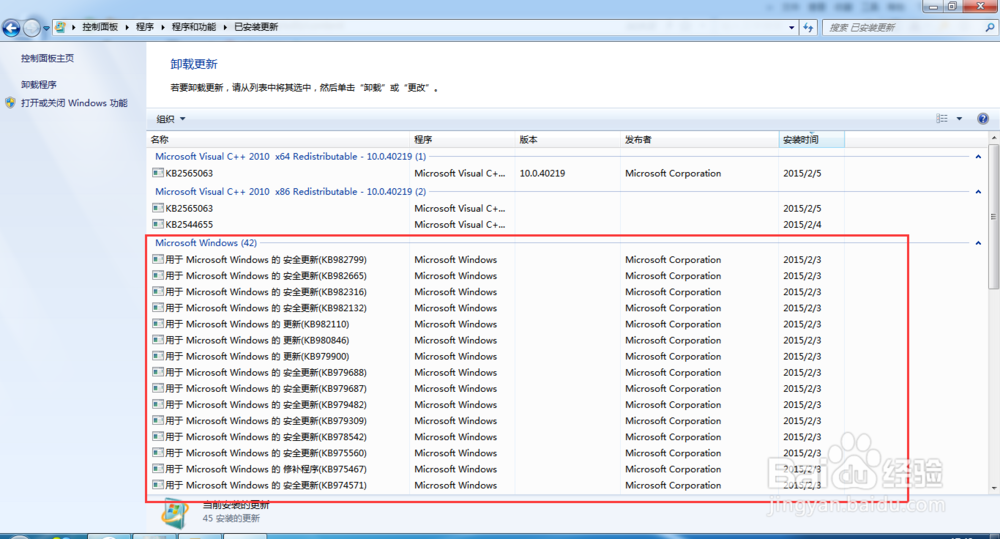1000x539 pixels.
Task: Click the shield icon beside Windows 功能
Action: [10, 103]
